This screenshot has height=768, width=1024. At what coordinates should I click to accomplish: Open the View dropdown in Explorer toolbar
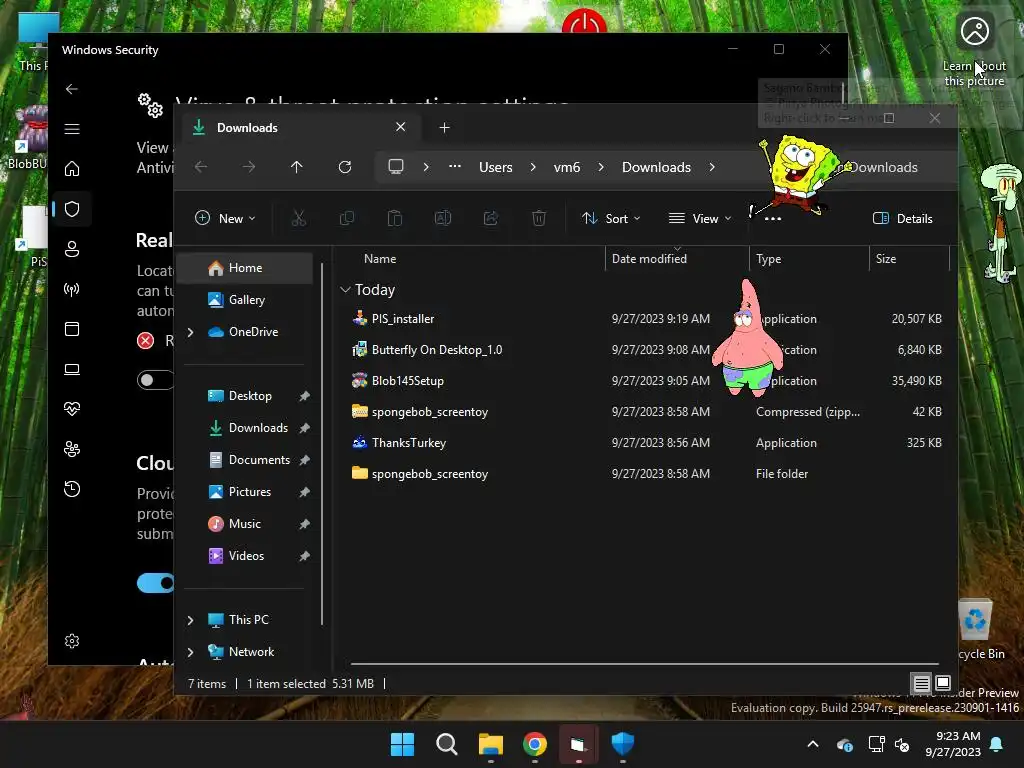[x=700, y=218]
